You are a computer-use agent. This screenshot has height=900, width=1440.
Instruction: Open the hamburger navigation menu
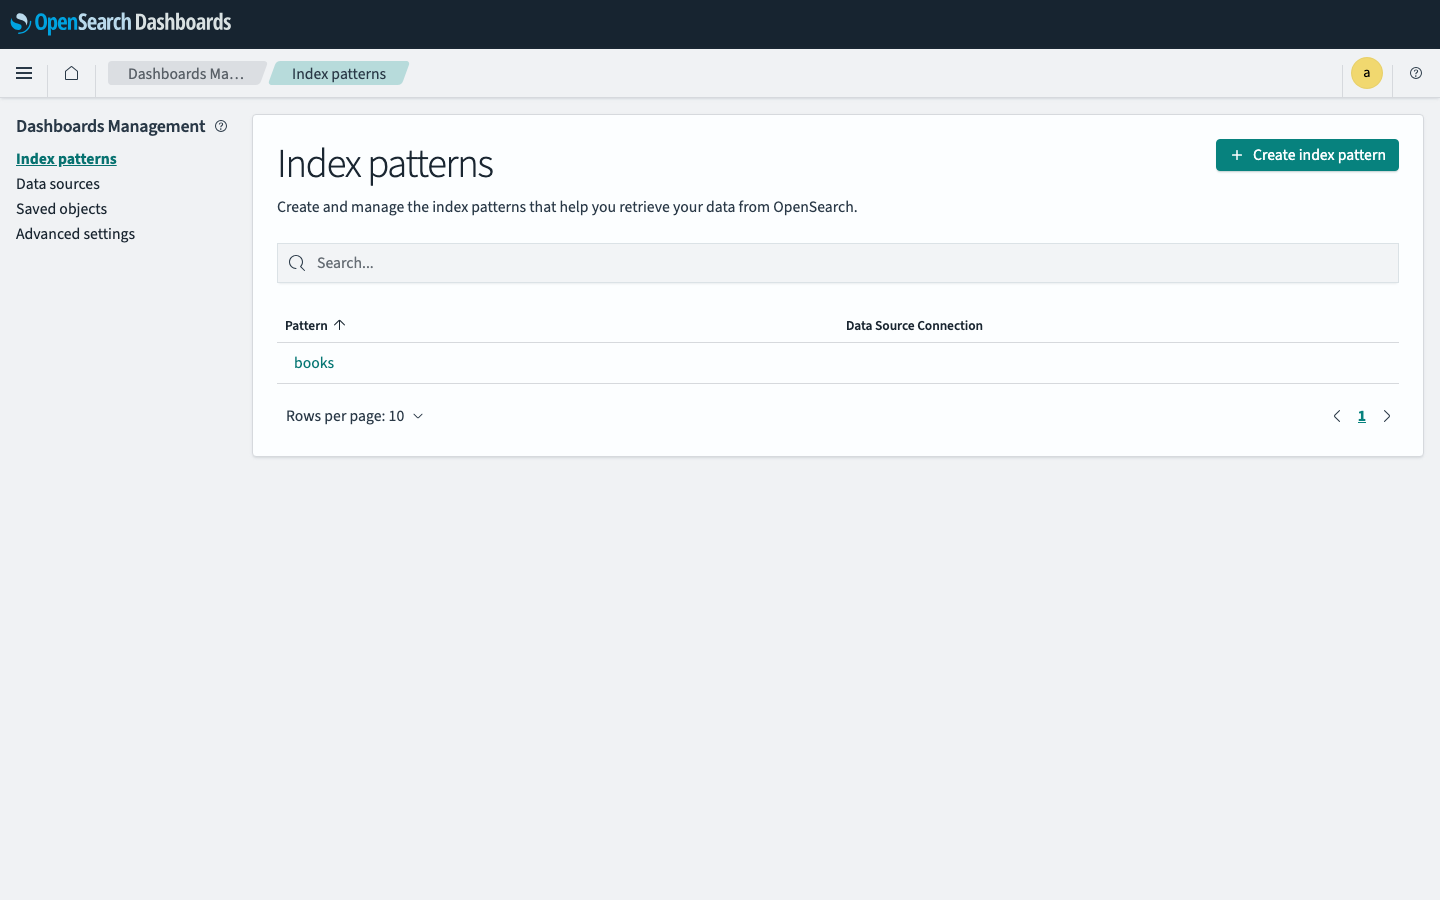(x=24, y=73)
